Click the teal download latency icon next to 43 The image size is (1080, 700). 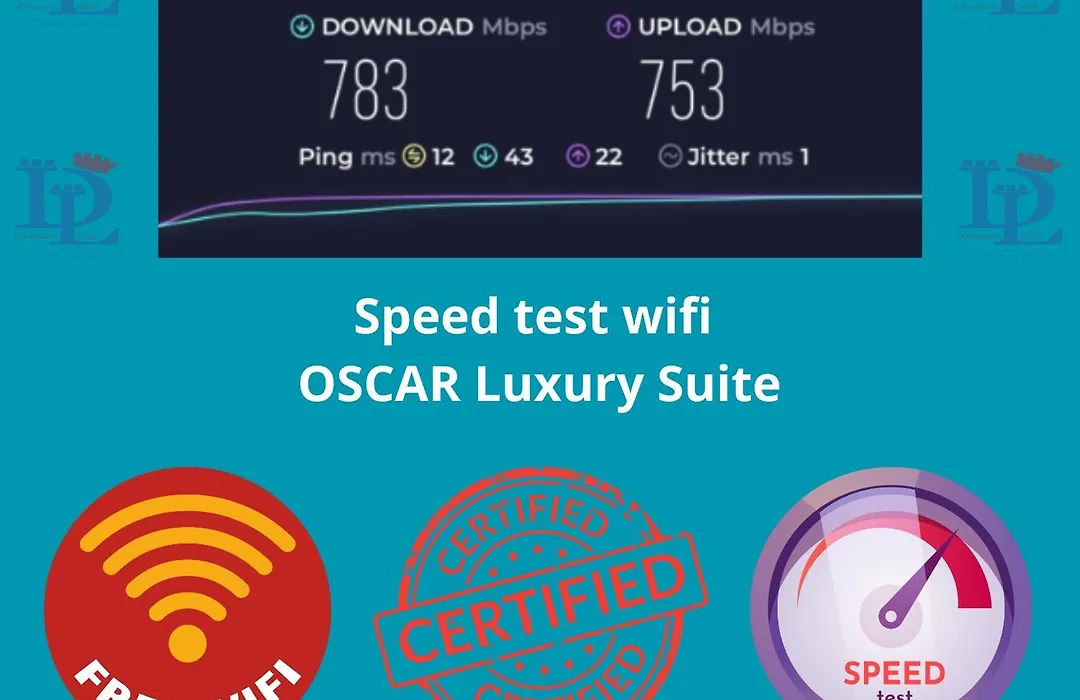pos(486,156)
